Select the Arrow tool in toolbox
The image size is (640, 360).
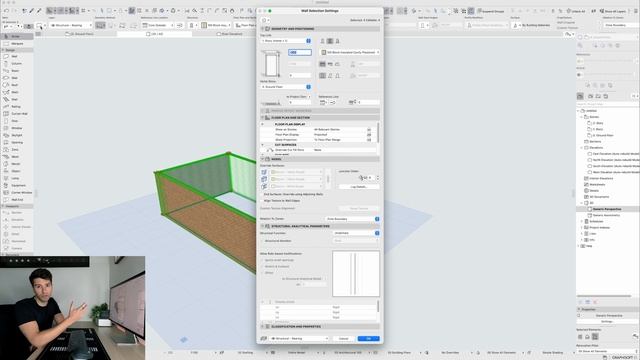(16, 36)
